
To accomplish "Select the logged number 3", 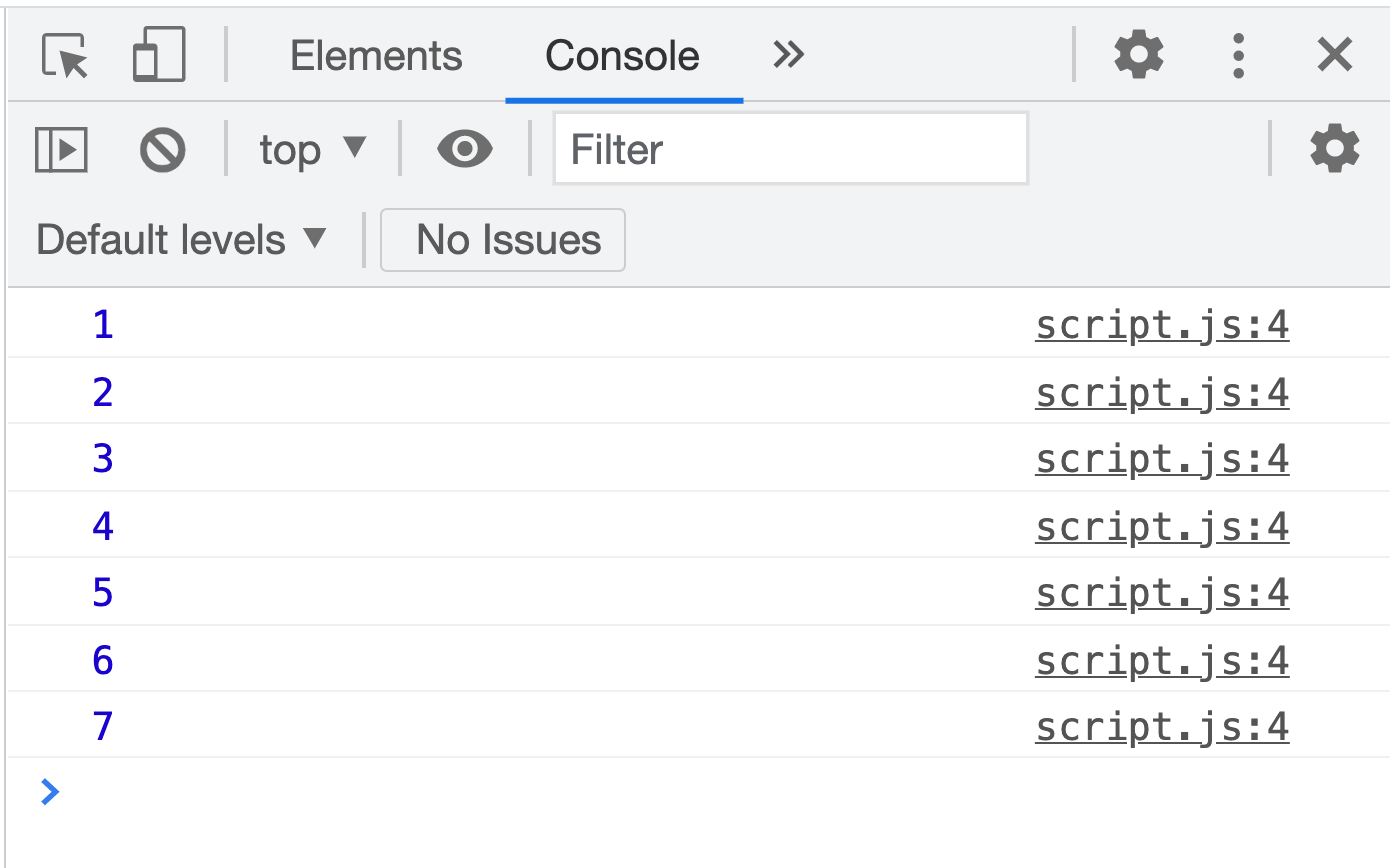I will [103, 458].
